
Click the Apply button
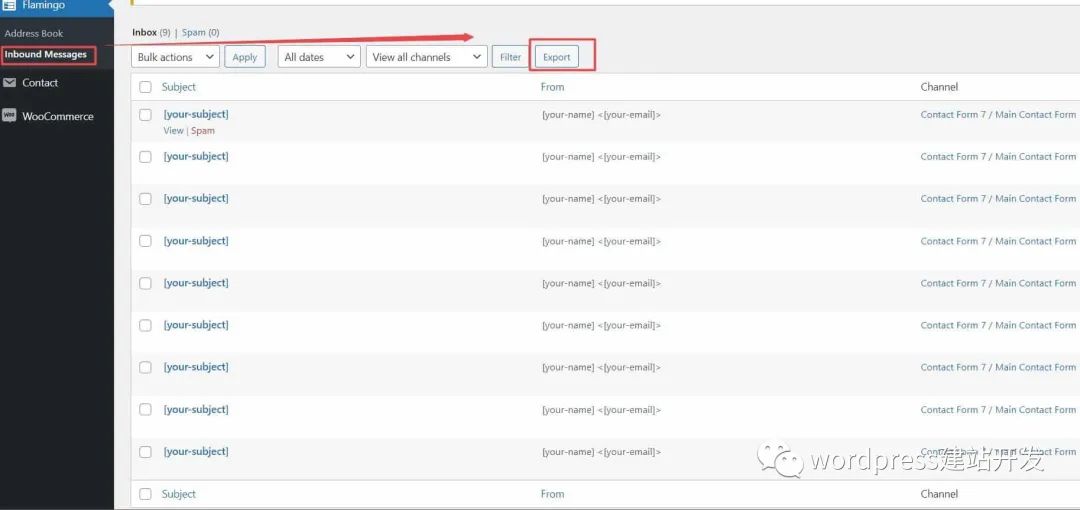245,57
